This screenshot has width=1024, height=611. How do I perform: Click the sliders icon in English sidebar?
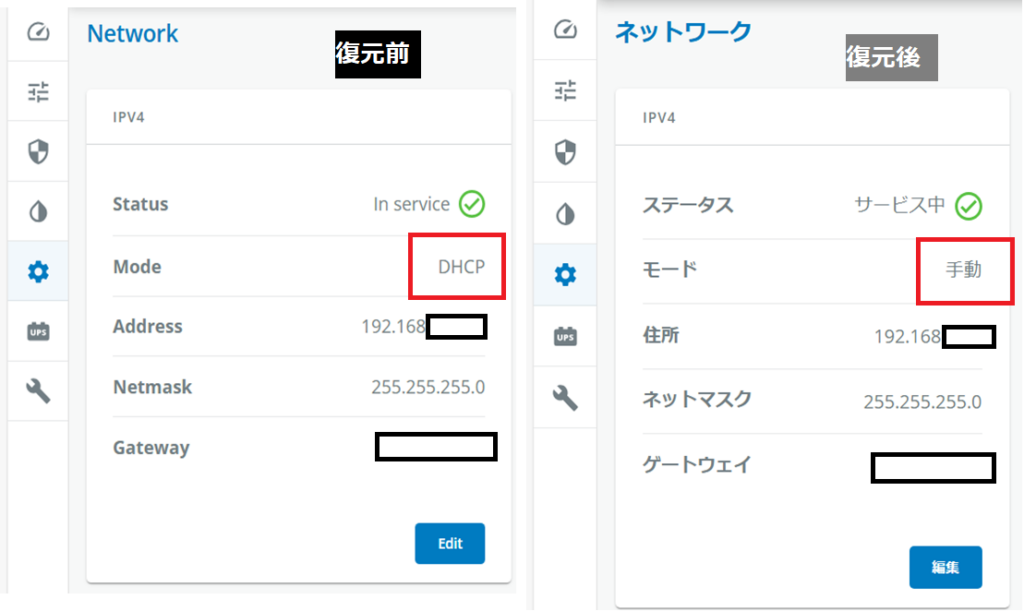pos(38,92)
